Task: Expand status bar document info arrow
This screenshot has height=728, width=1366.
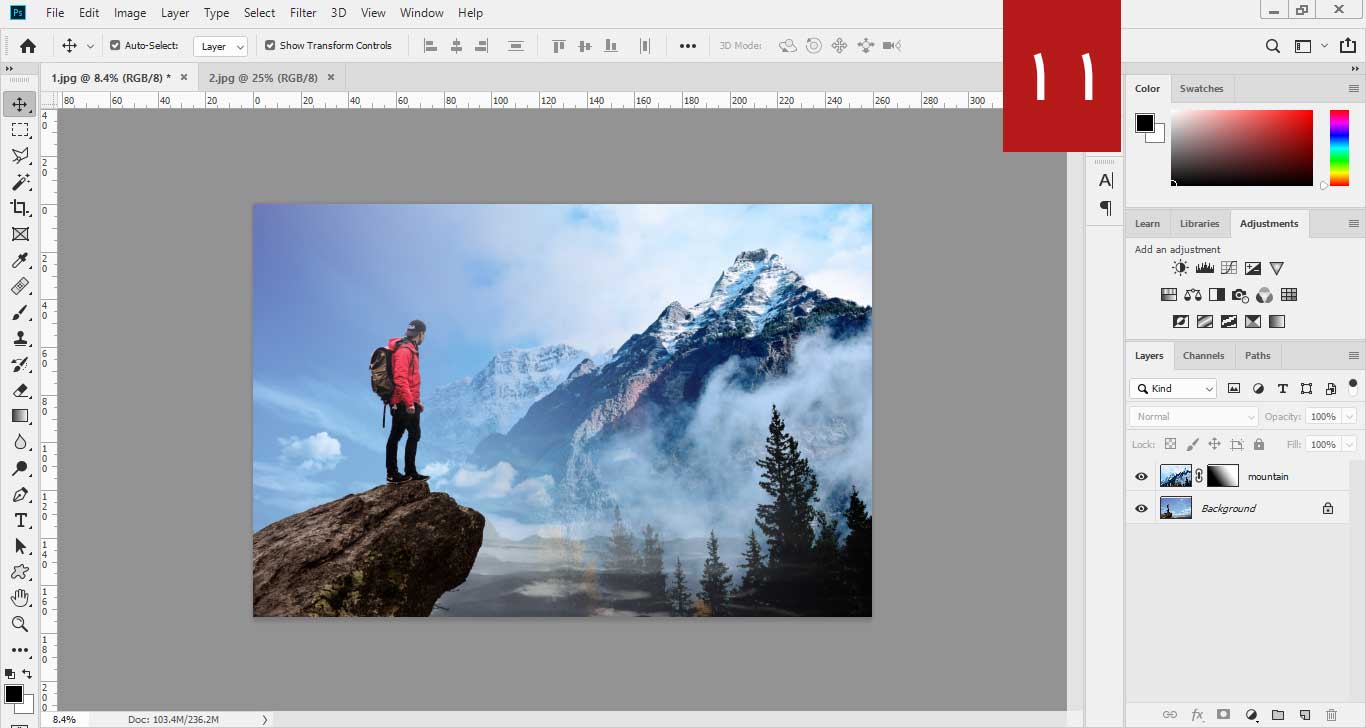Action: click(264, 719)
